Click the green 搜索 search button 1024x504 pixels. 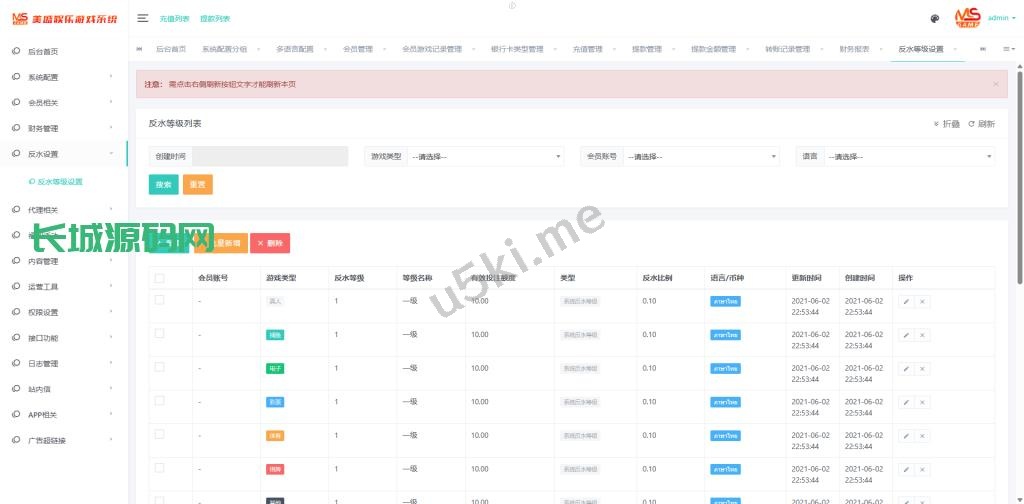tap(163, 185)
